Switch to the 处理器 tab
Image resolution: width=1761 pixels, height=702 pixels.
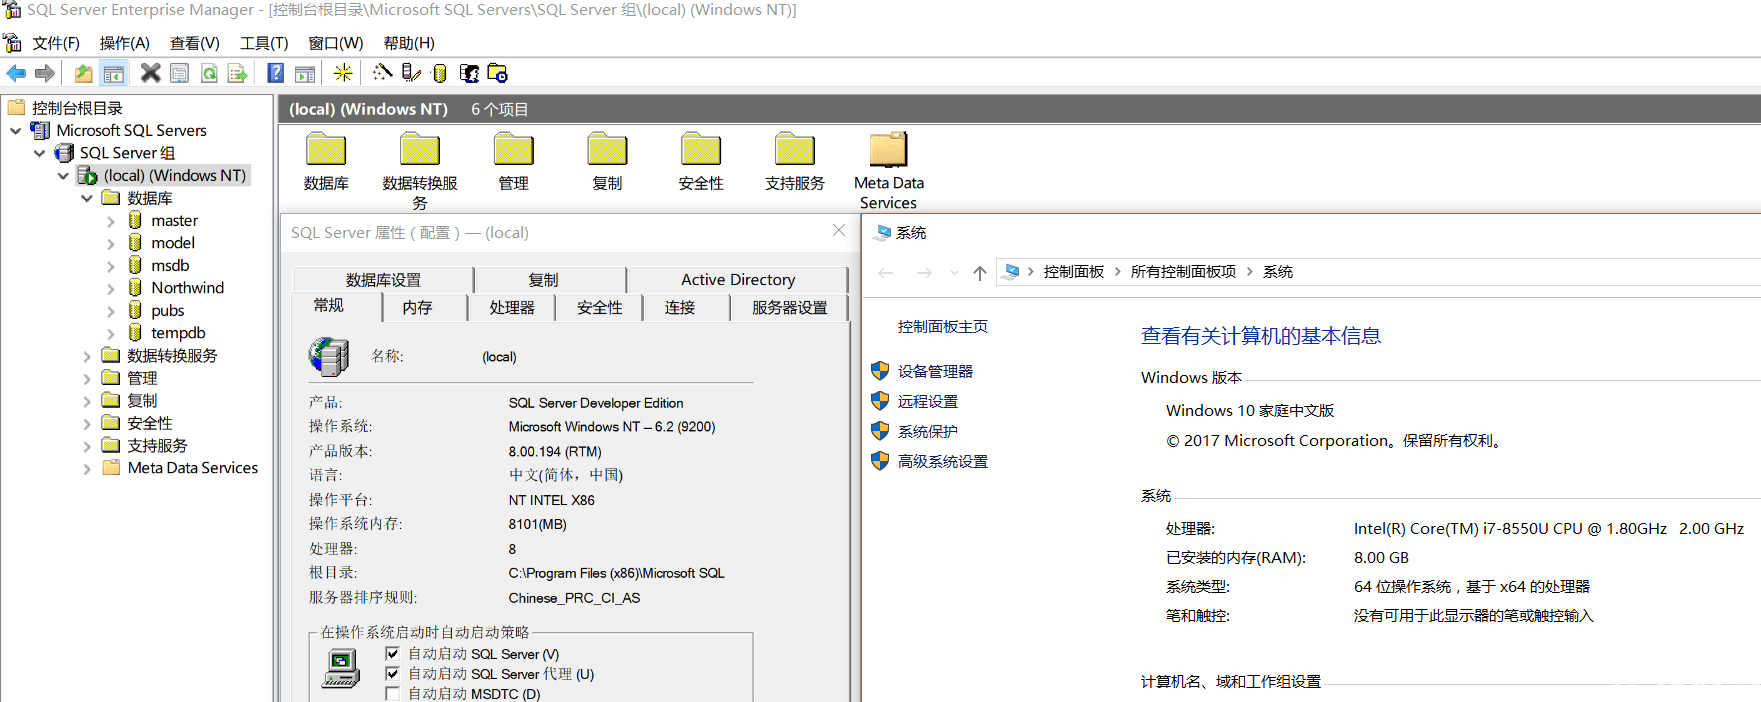pyautogui.click(x=512, y=308)
